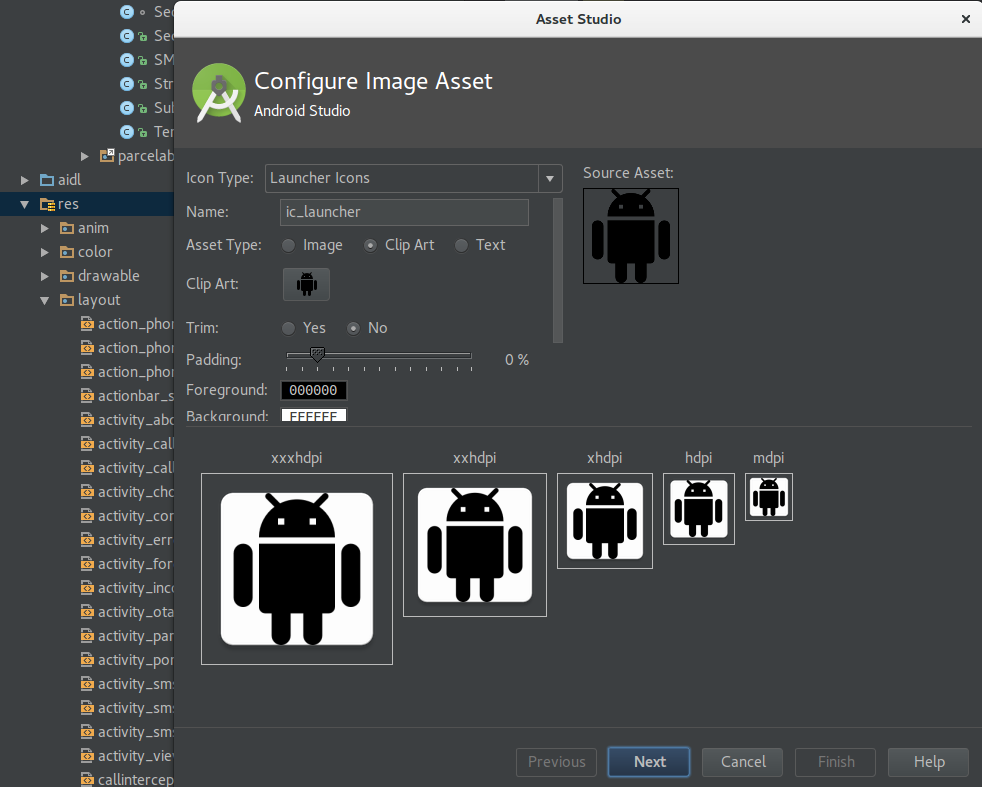Click the Cancel button

742,761
